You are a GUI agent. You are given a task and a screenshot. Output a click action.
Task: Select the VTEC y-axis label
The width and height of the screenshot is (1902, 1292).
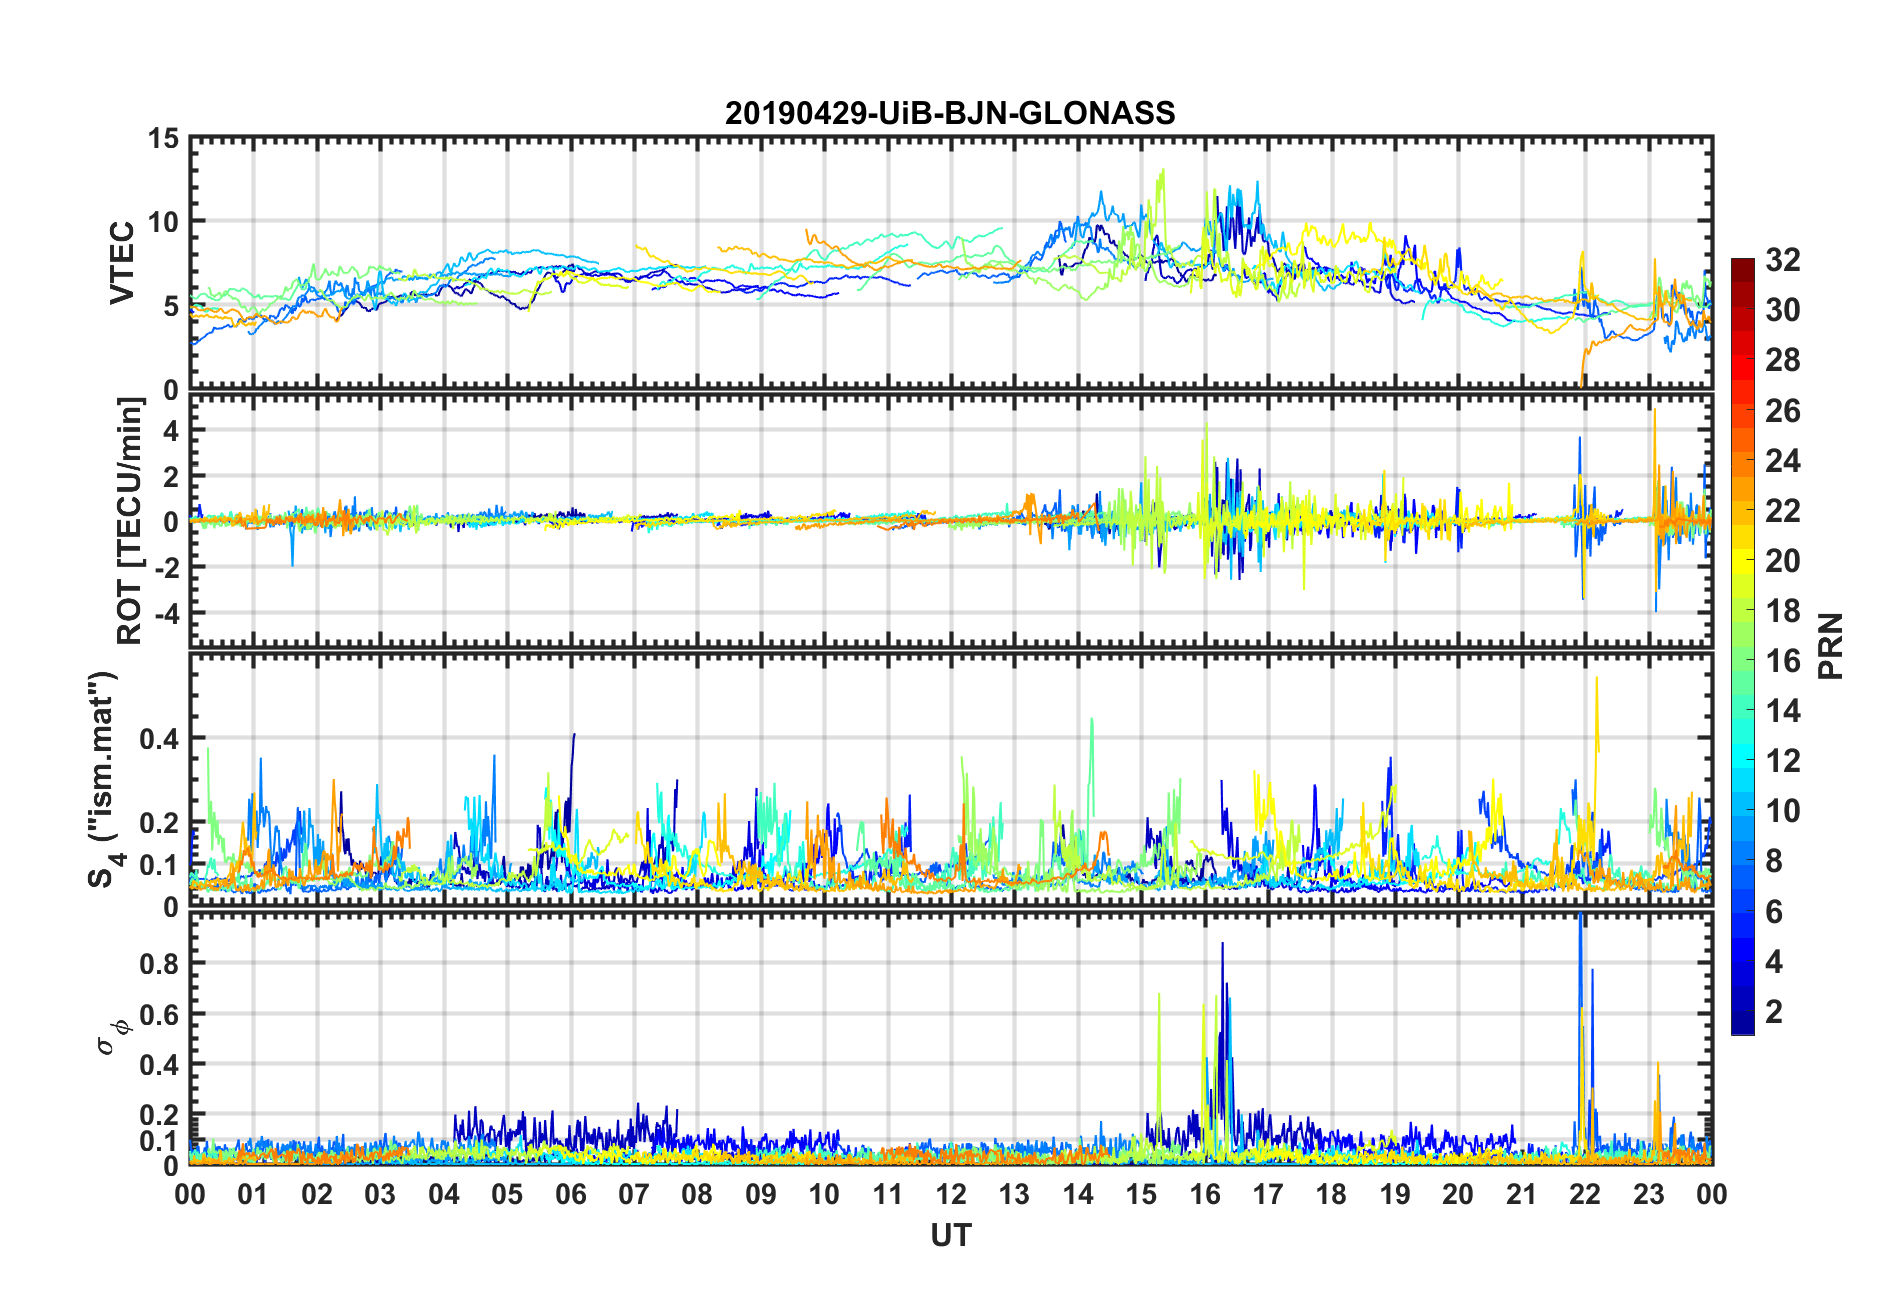pyautogui.click(x=122, y=263)
